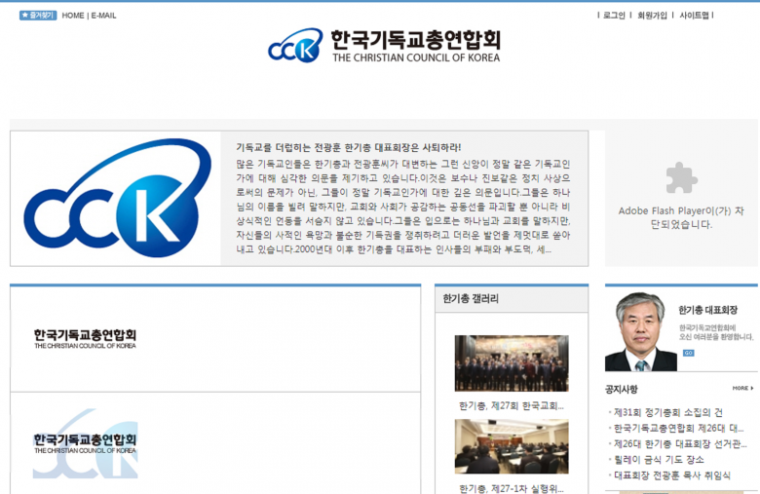Click the 즐겨찾기 bookmark star button
The height and width of the screenshot is (494, 760).
click(x=38, y=16)
